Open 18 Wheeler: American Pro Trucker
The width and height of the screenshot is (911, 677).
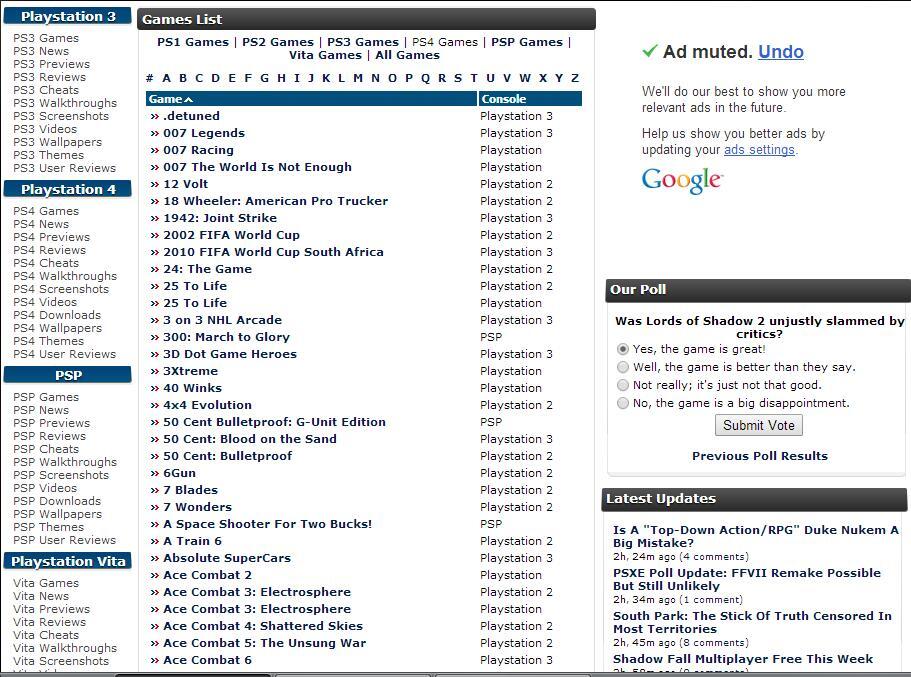275,201
